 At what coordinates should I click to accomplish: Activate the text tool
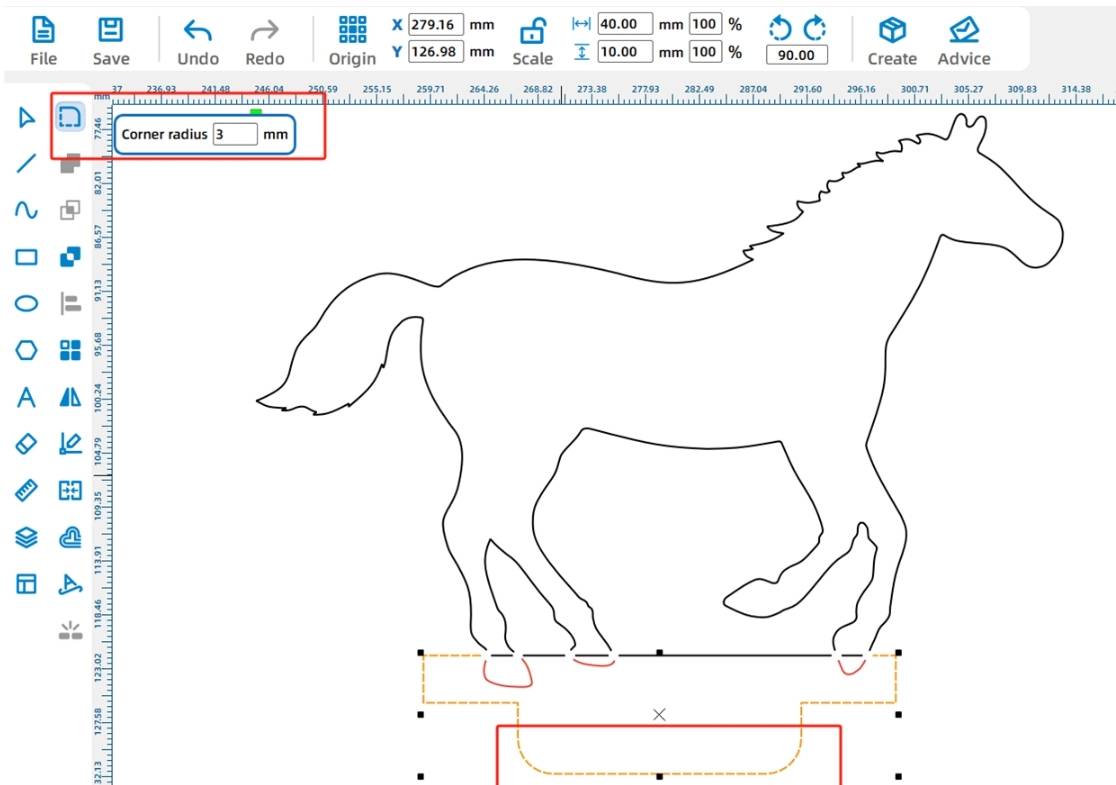[x=27, y=397]
